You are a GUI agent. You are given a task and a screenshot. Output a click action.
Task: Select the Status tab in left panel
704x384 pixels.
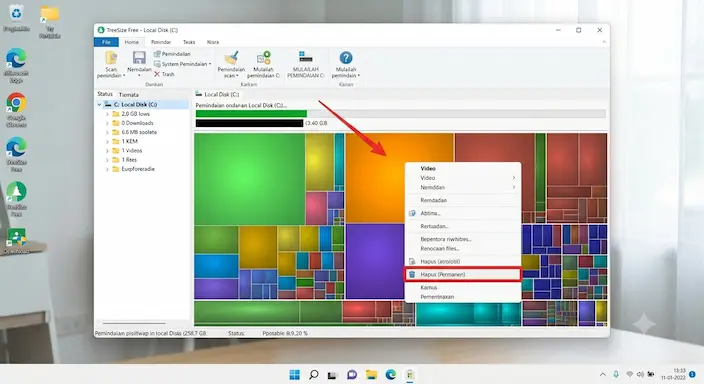point(105,94)
